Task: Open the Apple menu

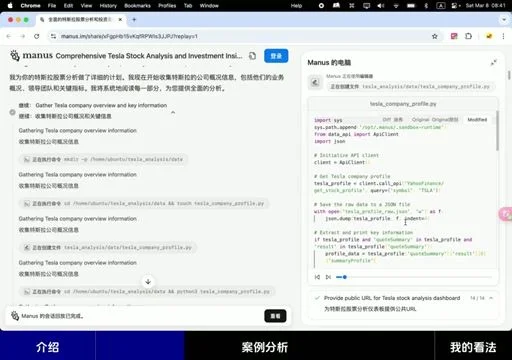Action: click(x=10, y=5)
